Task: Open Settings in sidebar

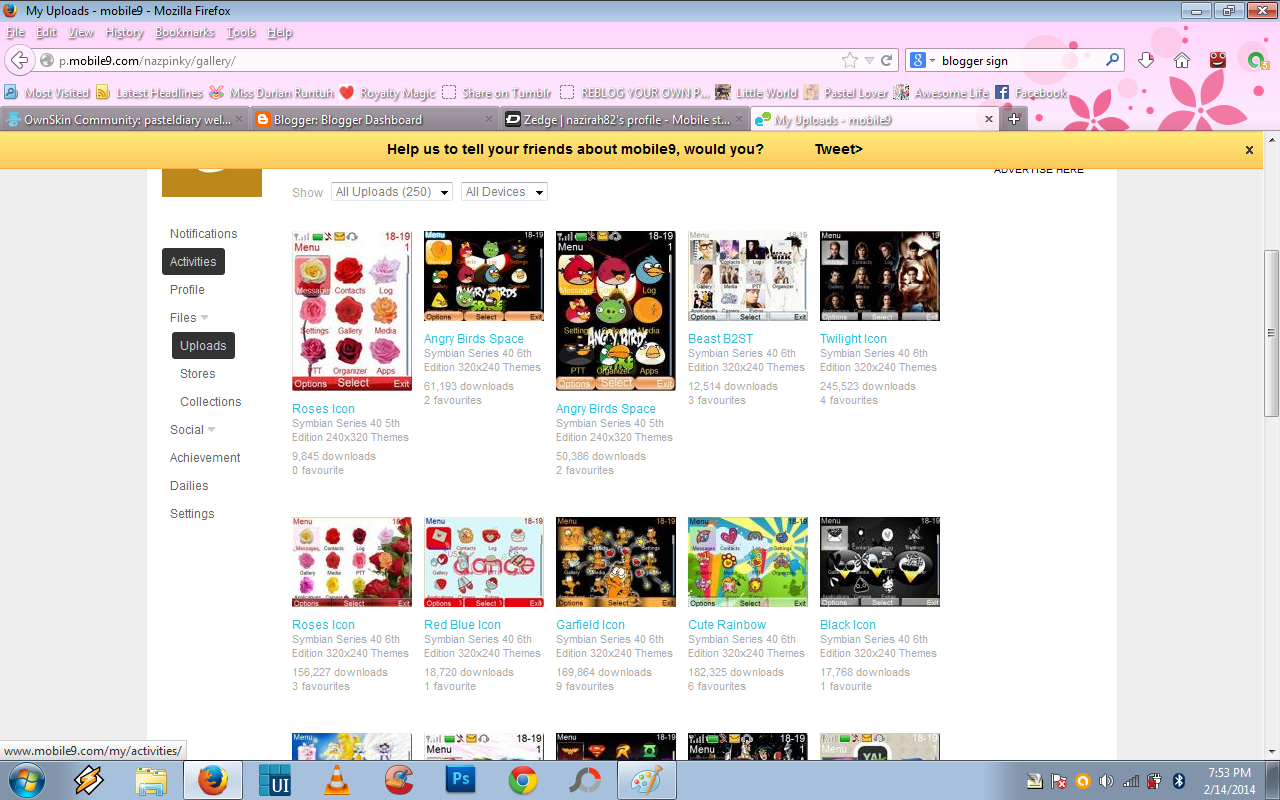Action: coord(192,514)
